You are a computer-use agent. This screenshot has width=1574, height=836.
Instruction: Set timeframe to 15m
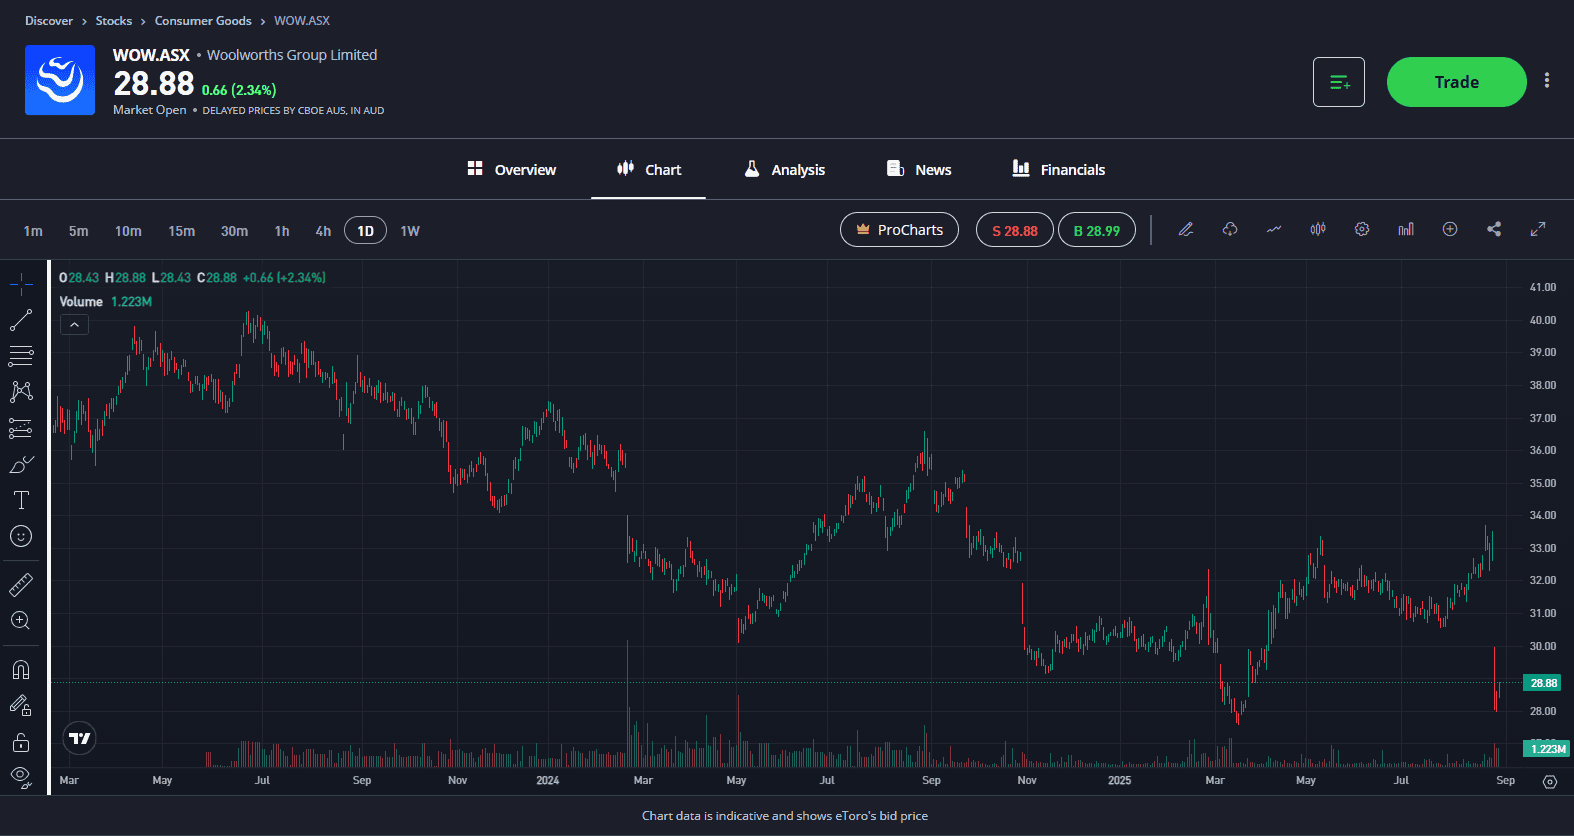[x=182, y=231]
